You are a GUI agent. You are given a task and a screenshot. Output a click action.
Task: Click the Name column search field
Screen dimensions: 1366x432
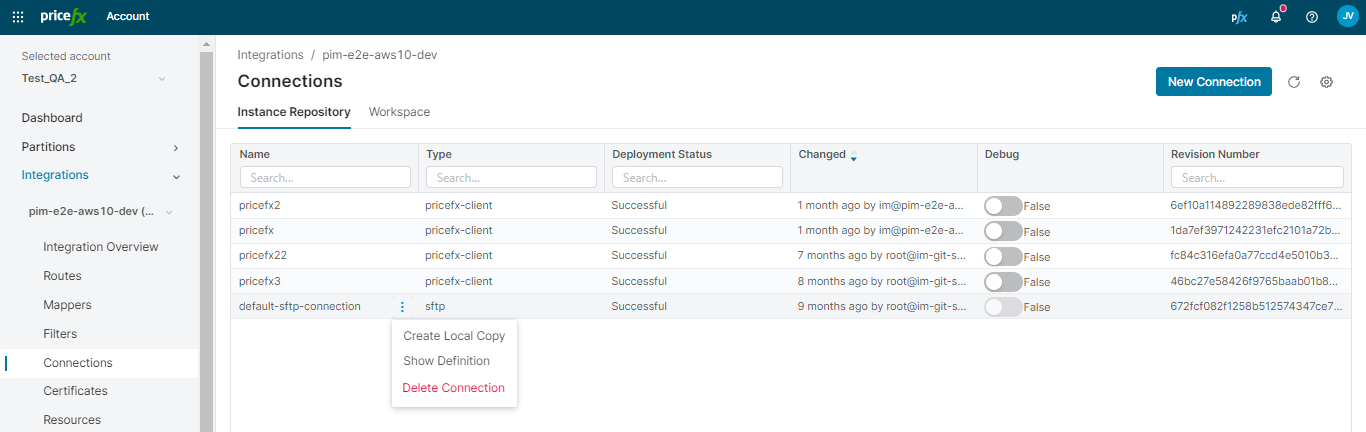[x=325, y=177]
